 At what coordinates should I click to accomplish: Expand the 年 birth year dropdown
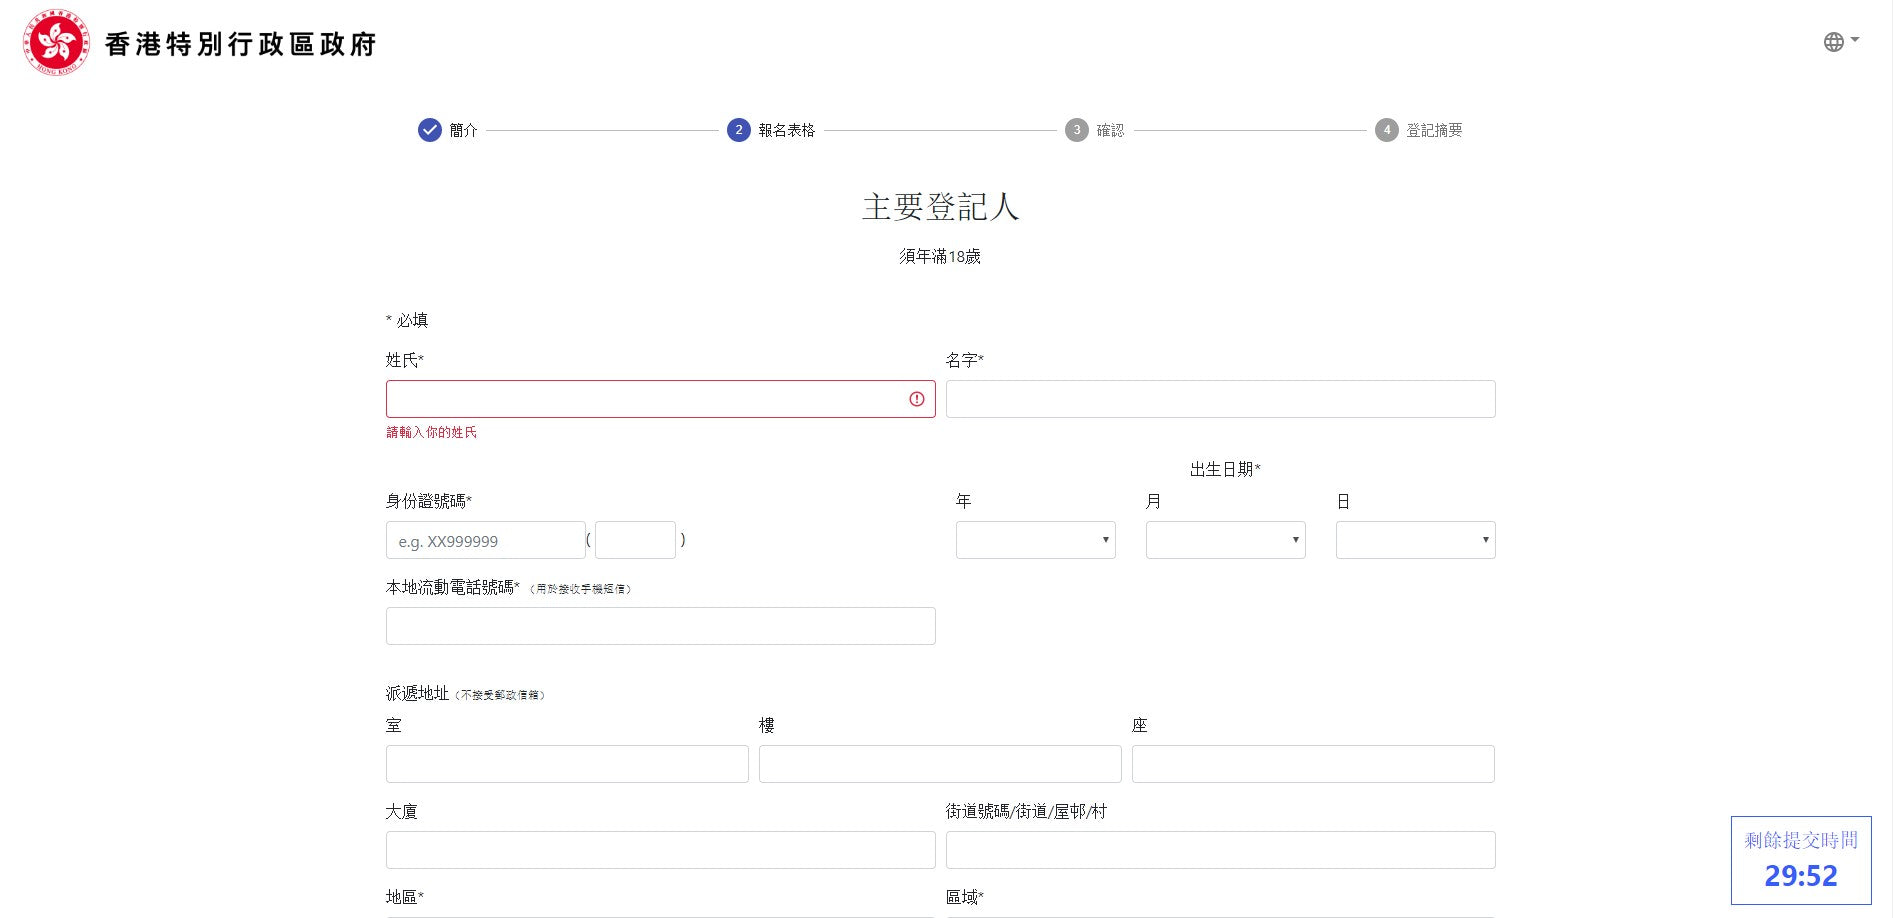(x=1035, y=540)
